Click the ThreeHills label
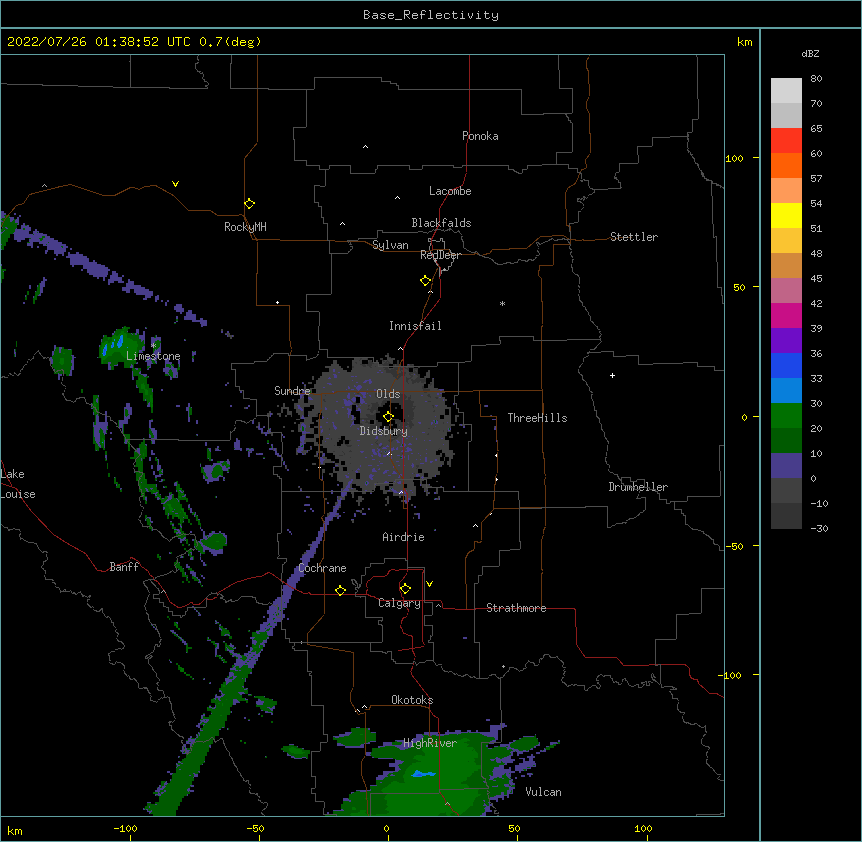The height and width of the screenshot is (842, 862). point(537,418)
